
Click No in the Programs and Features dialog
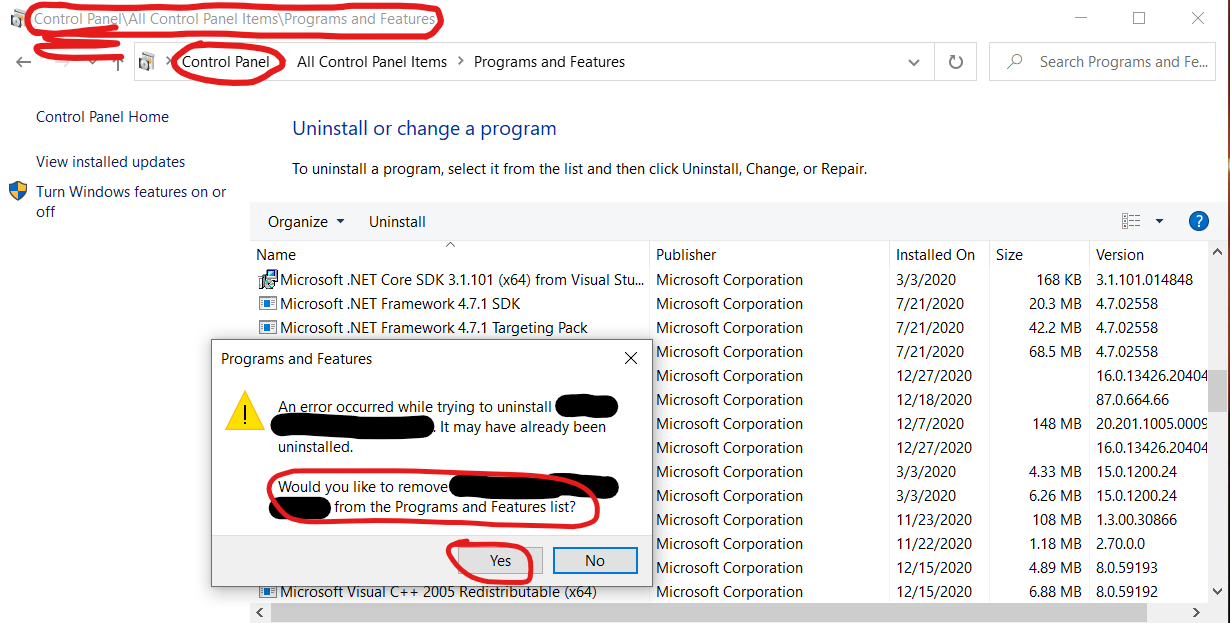pos(594,560)
